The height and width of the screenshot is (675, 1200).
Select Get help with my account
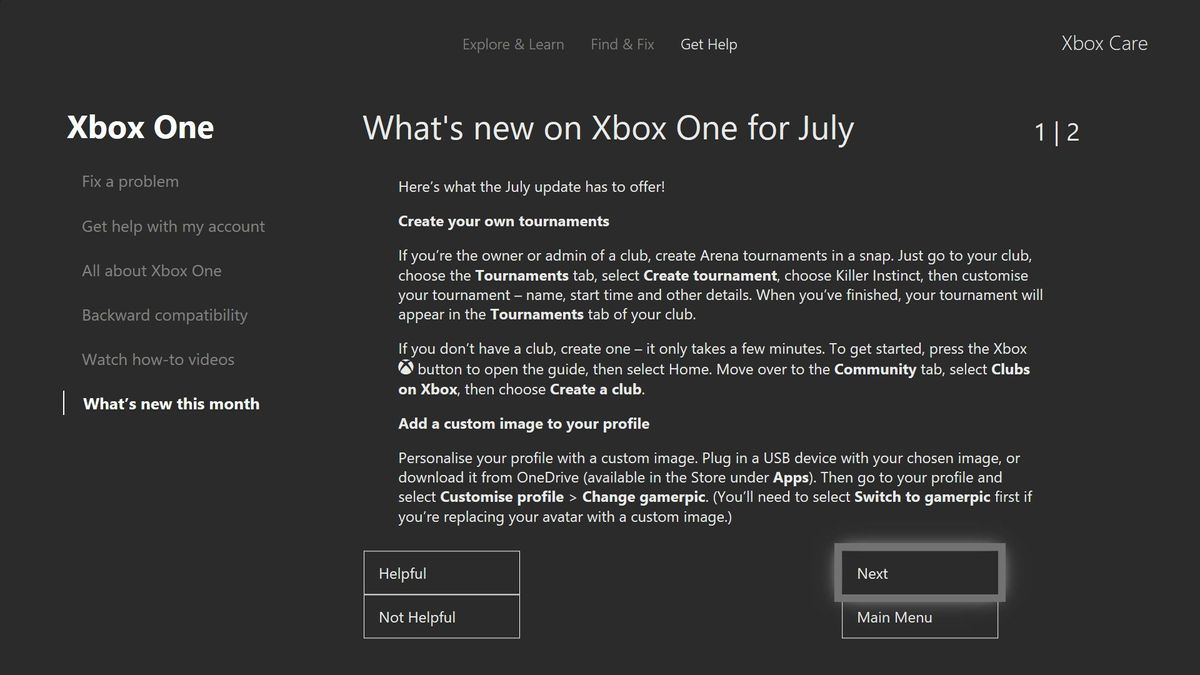pos(172,226)
